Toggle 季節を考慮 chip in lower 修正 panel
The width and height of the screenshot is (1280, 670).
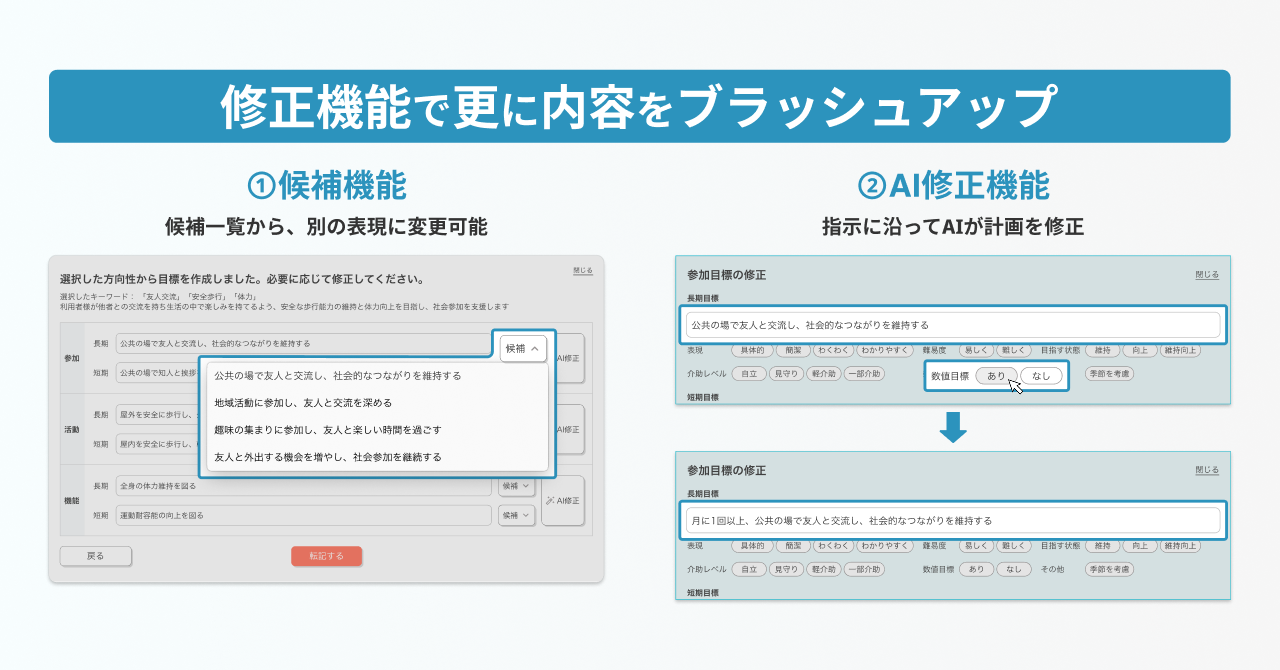1109,569
